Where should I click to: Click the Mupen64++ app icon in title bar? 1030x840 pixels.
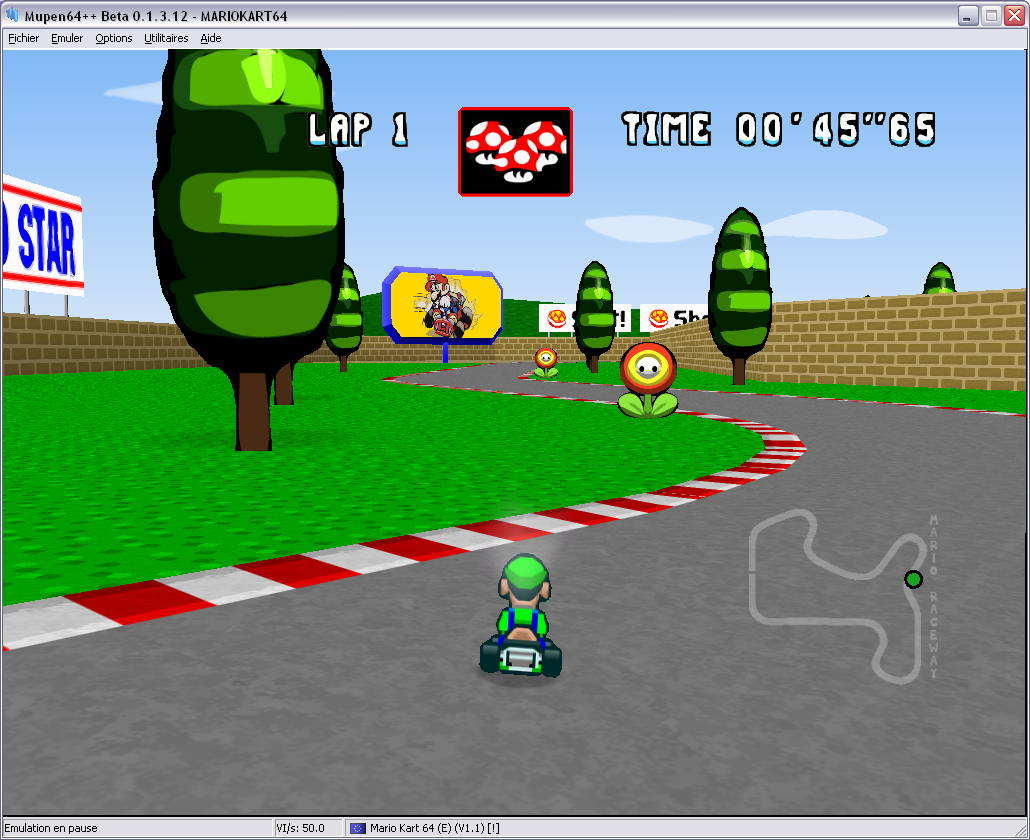pyautogui.click(x=12, y=15)
